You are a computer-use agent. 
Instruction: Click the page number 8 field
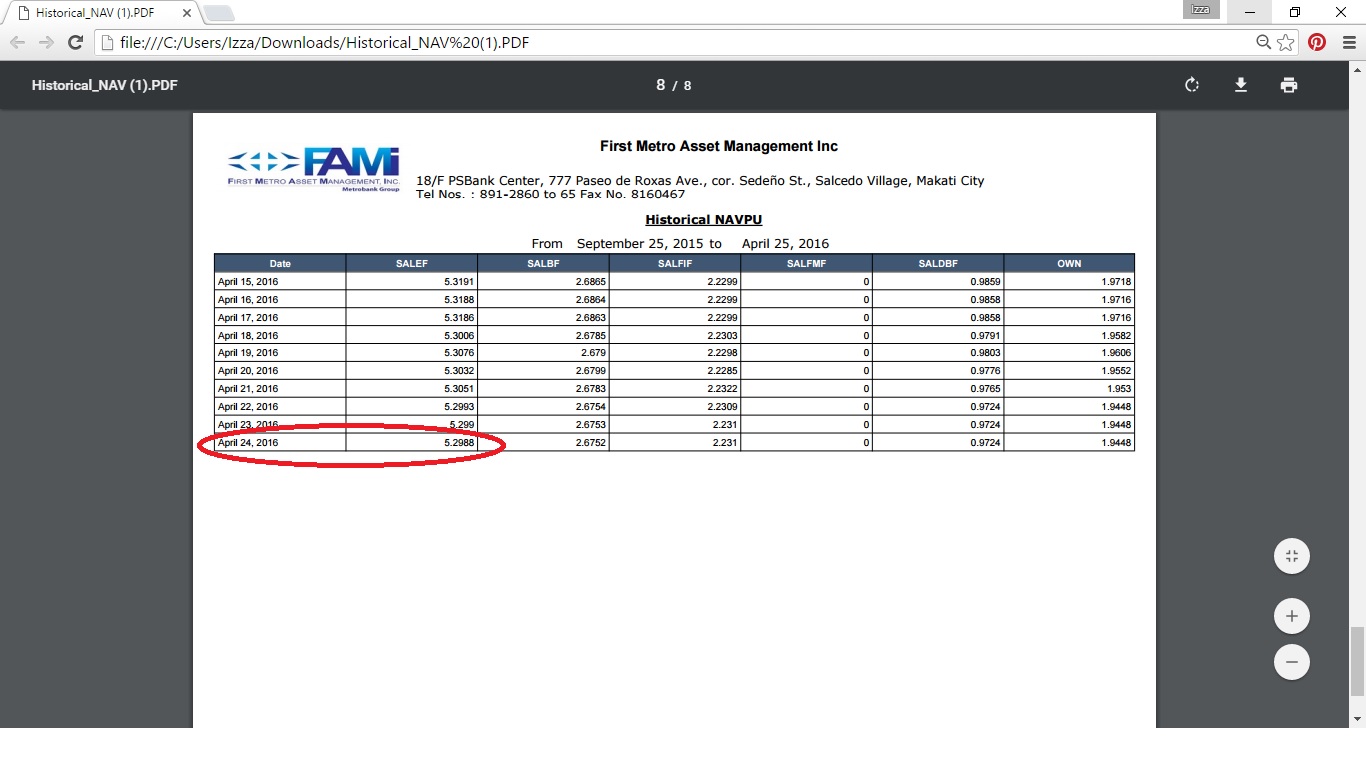pyautogui.click(x=661, y=85)
